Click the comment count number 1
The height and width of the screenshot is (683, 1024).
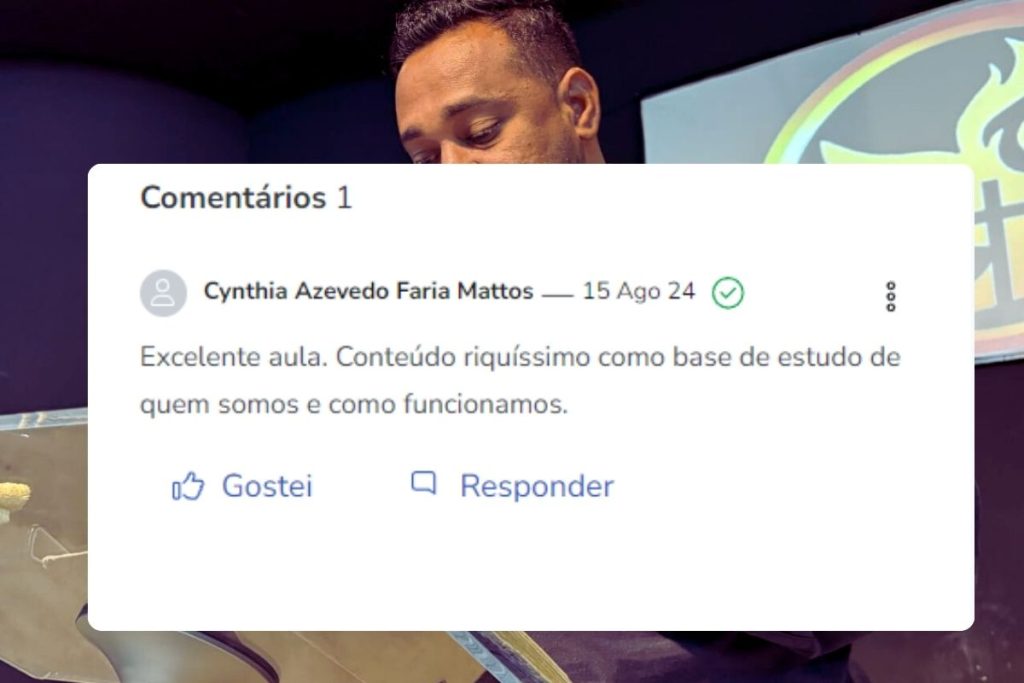(344, 198)
